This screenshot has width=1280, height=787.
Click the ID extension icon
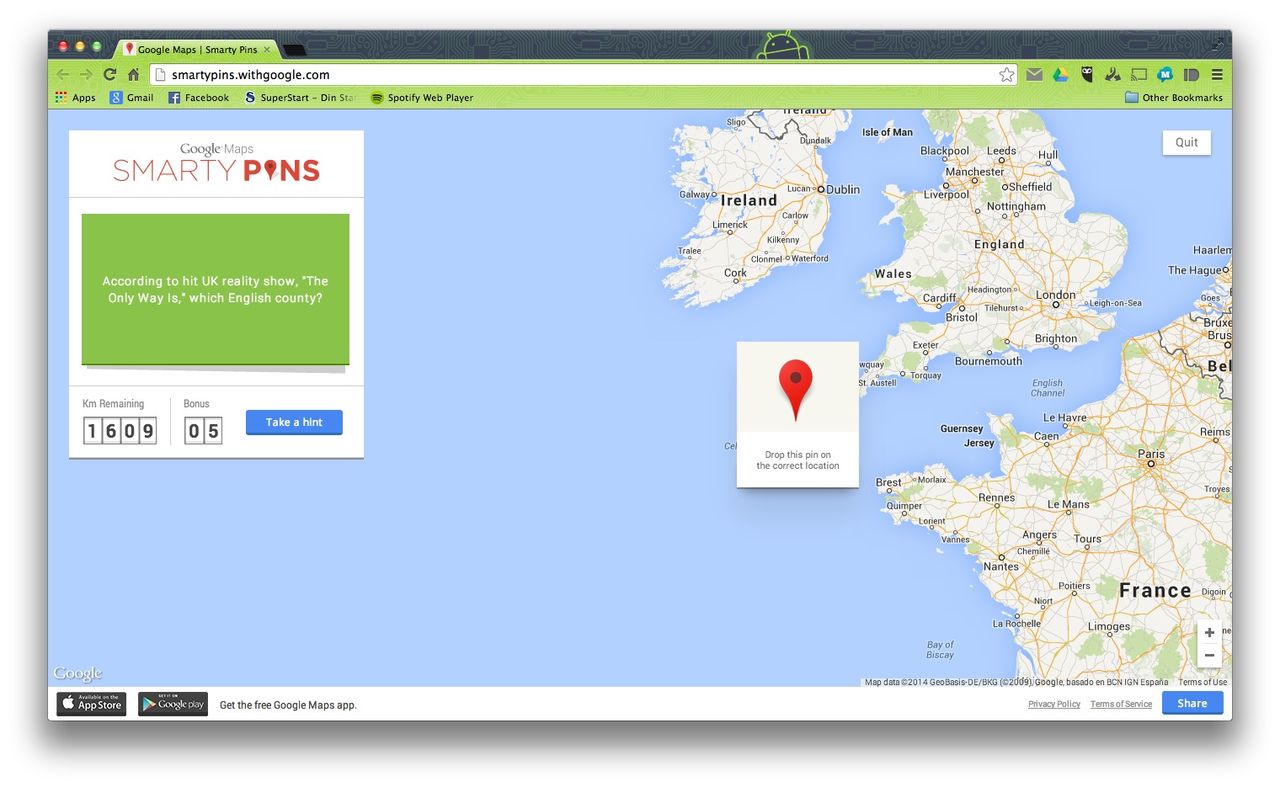click(x=1191, y=75)
